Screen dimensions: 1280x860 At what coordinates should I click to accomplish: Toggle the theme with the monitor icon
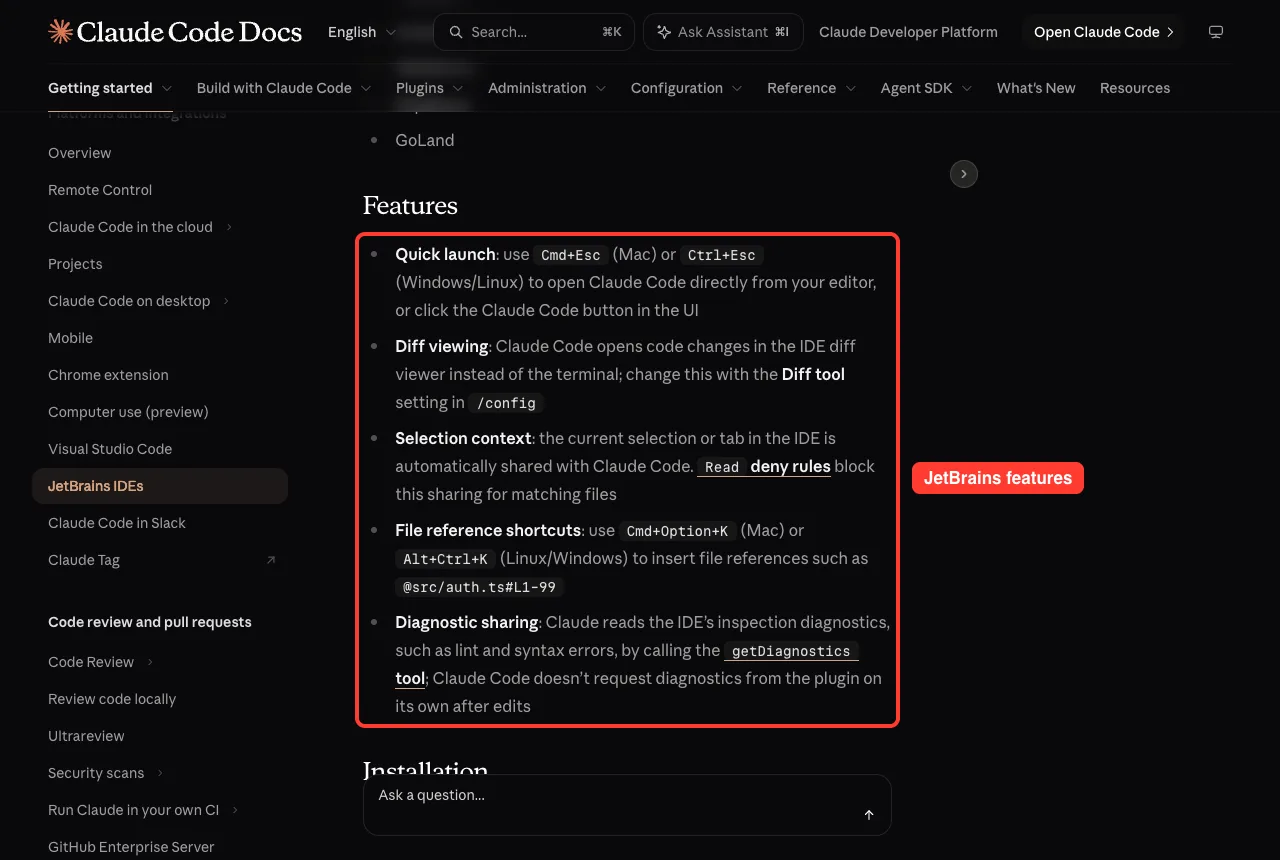(x=1216, y=32)
